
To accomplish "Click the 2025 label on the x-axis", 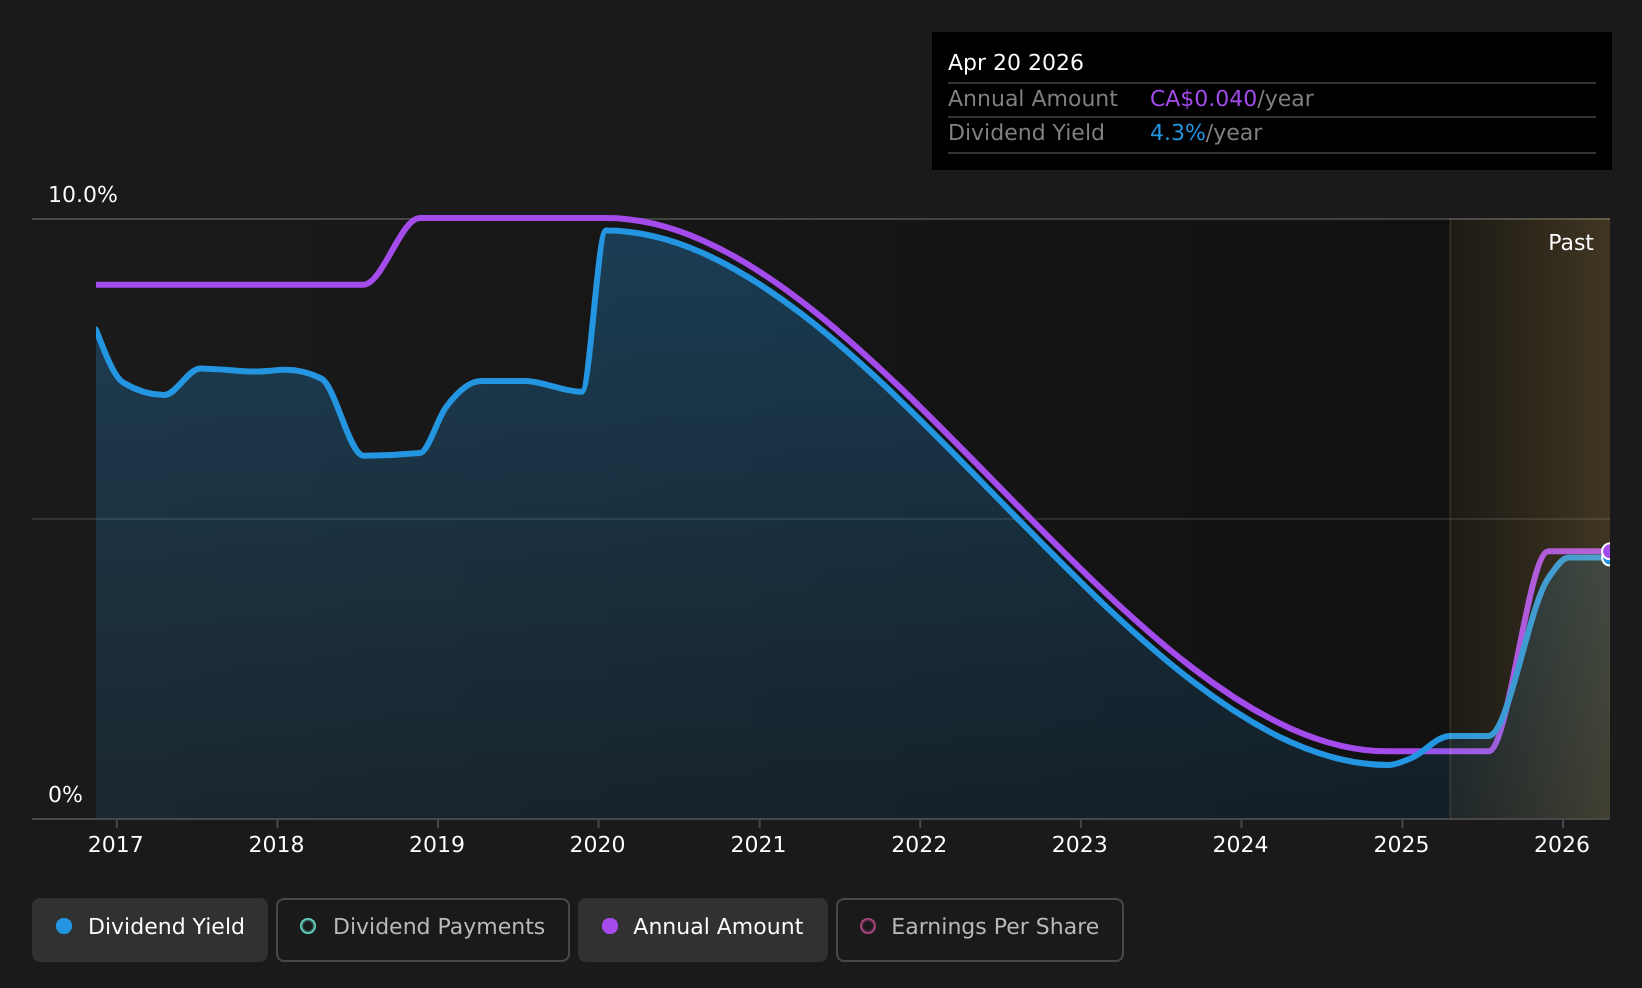I will tap(1401, 845).
